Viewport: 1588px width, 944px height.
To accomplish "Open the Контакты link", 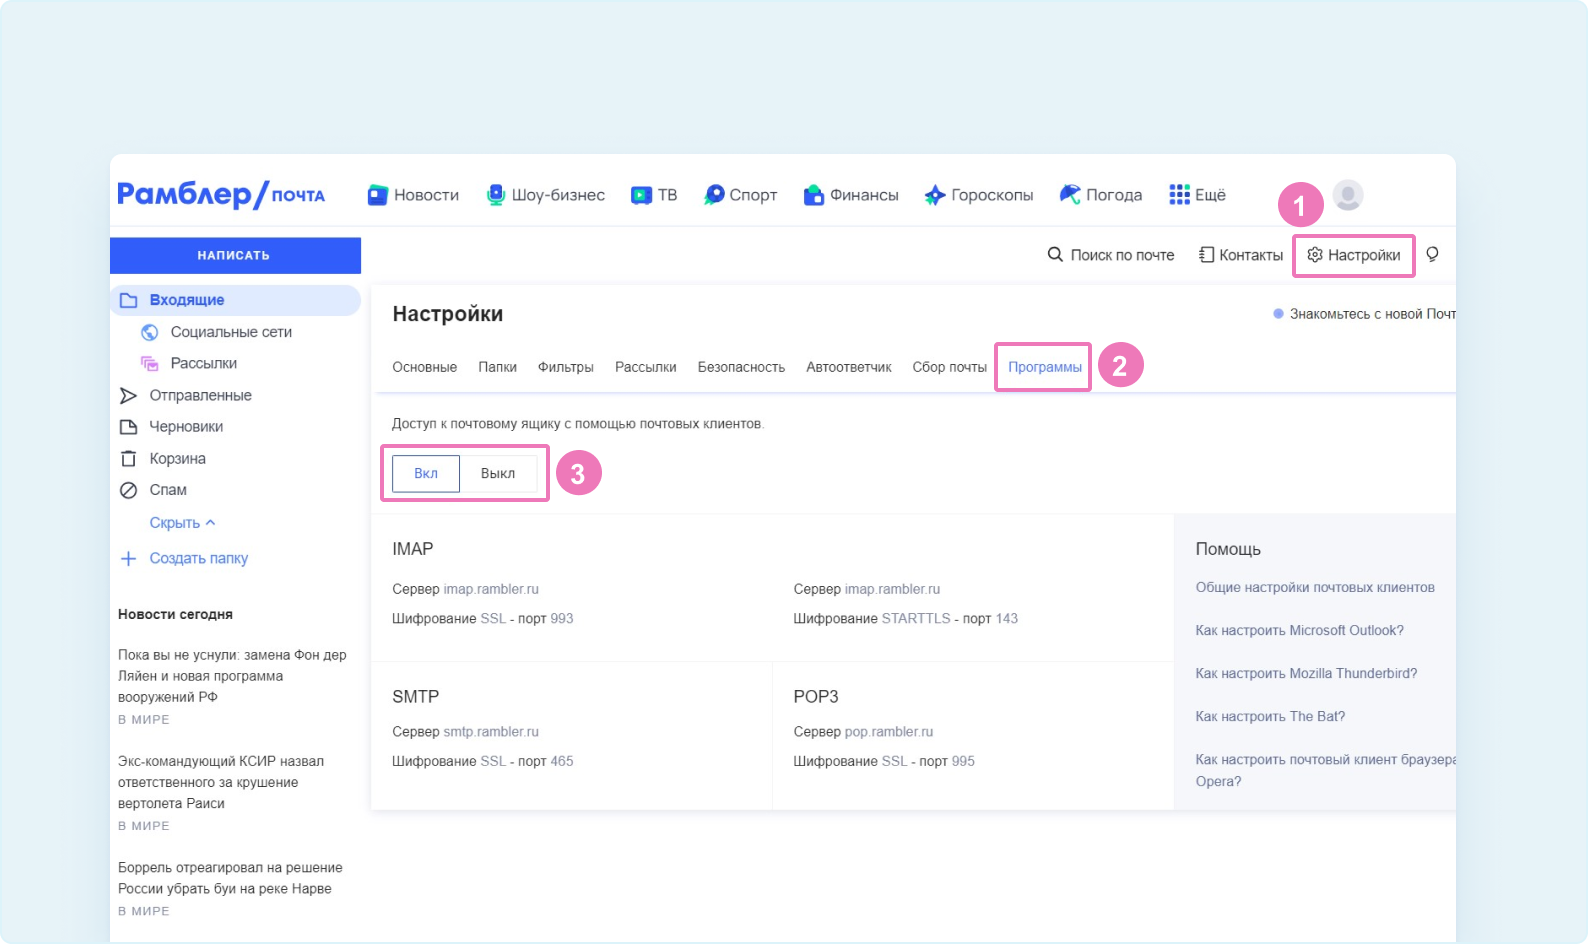I will coord(1251,255).
